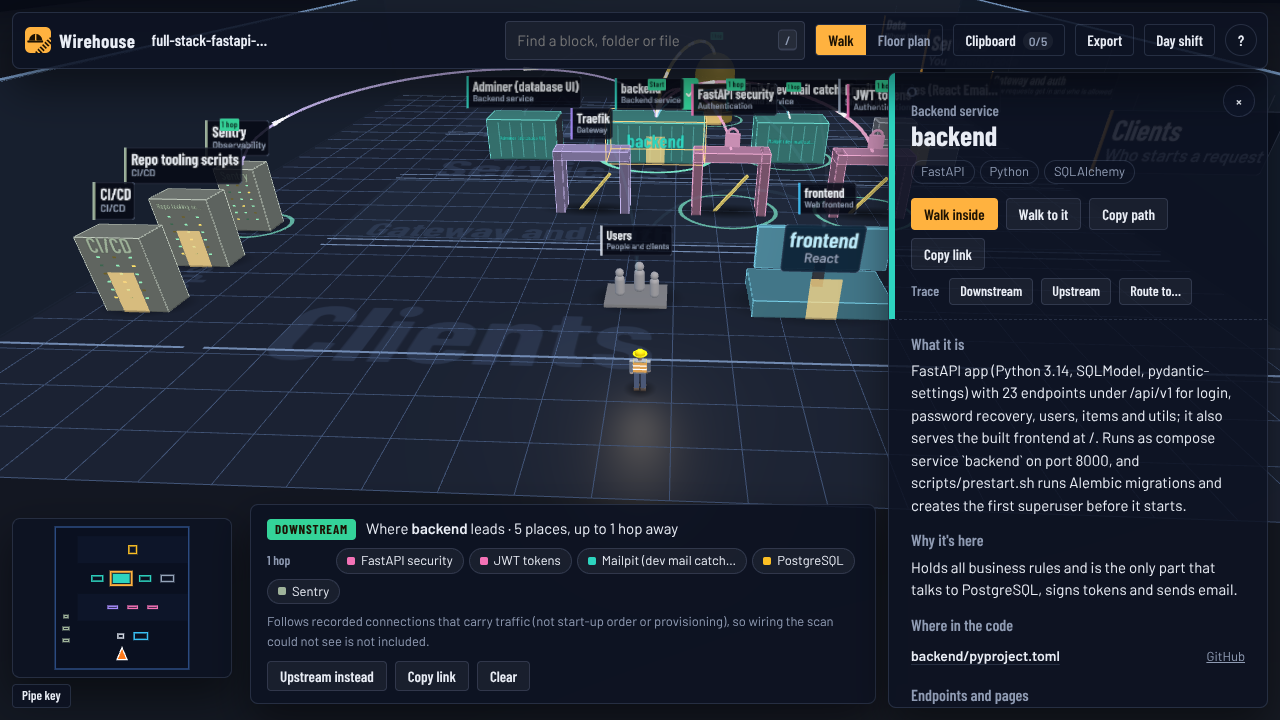Image resolution: width=1280 pixels, height=720 pixels.
Task: Toggle the Day shift lighting
Action: tap(1179, 41)
